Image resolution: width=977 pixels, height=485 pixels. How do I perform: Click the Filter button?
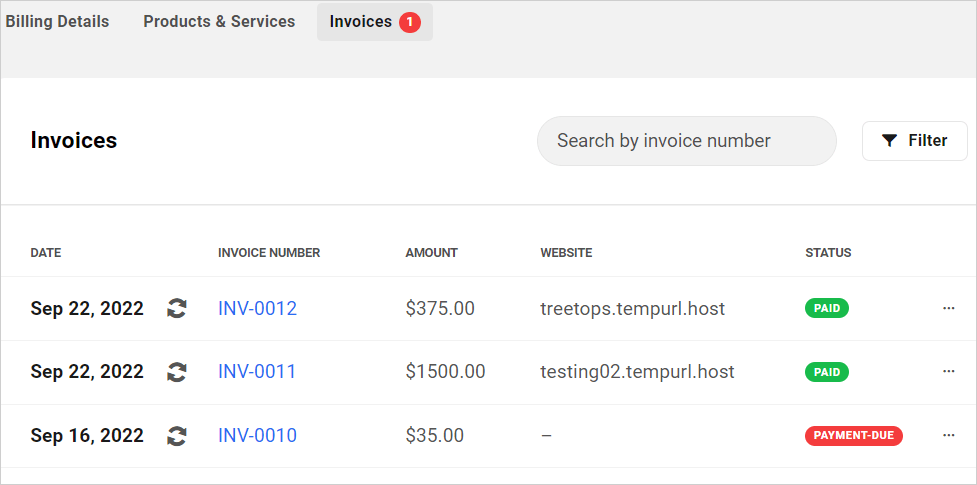(914, 141)
